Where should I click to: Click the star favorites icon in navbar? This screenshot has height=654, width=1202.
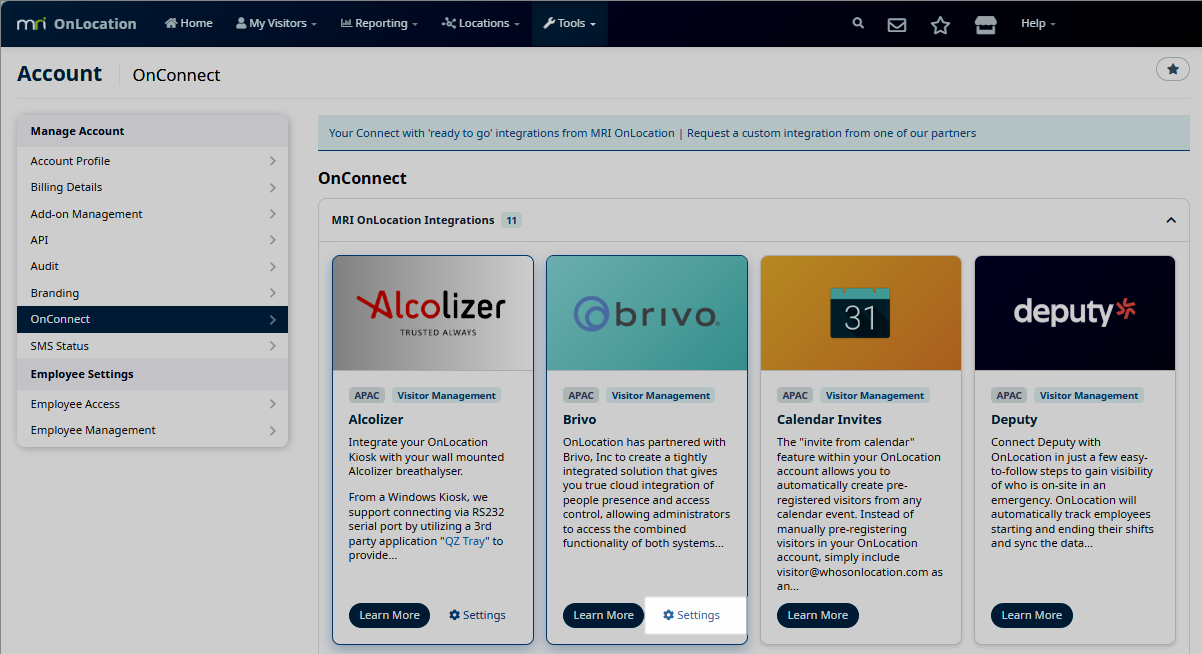click(940, 24)
